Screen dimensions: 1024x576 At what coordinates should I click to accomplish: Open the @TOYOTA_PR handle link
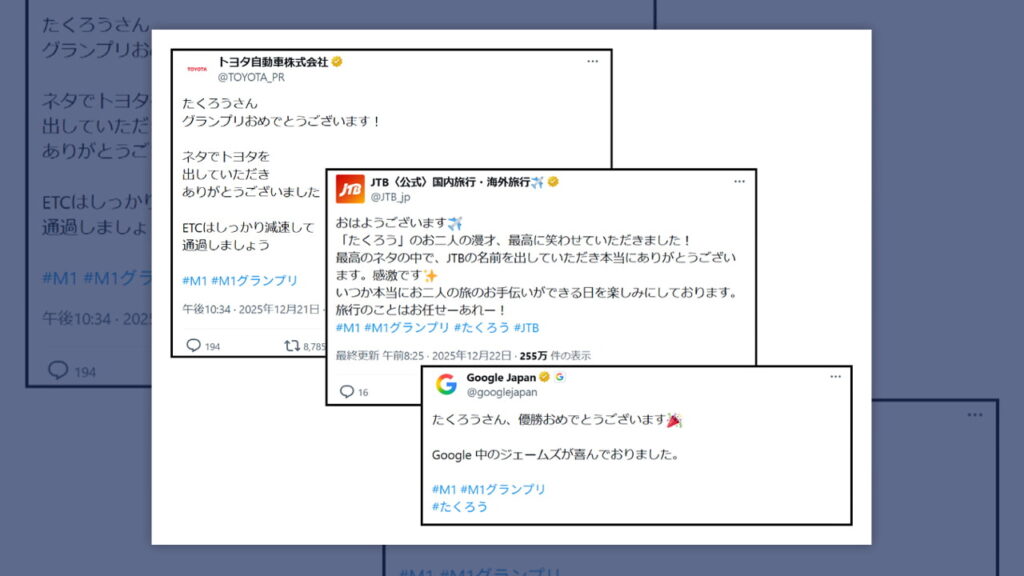pyautogui.click(x=251, y=77)
